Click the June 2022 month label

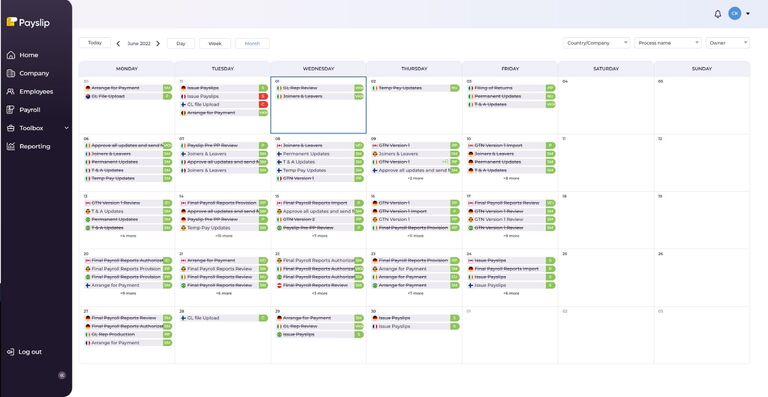(139, 44)
